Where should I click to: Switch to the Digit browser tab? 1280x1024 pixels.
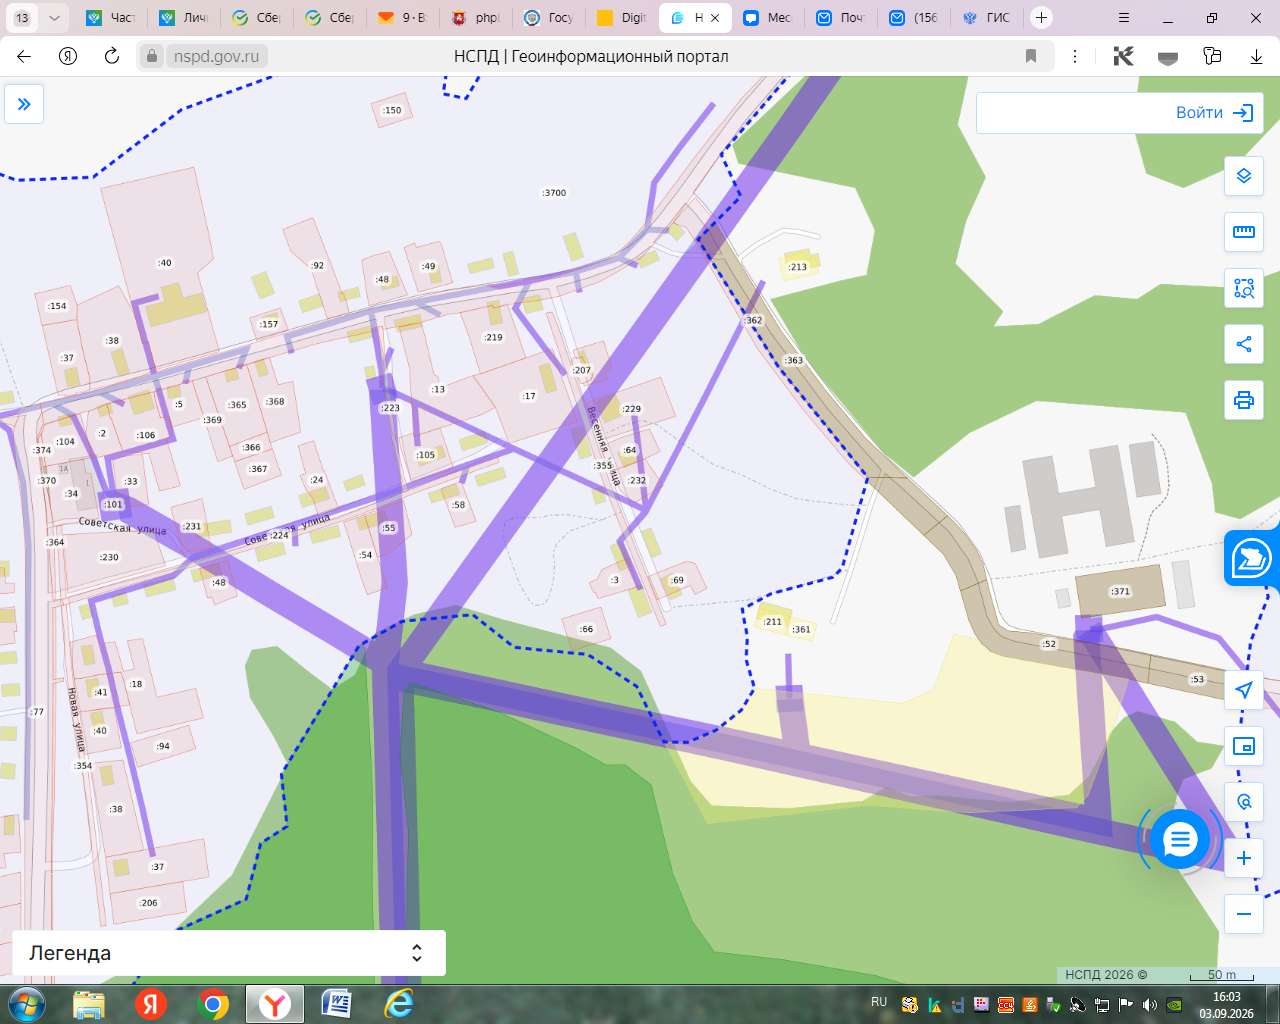(622, 18)
